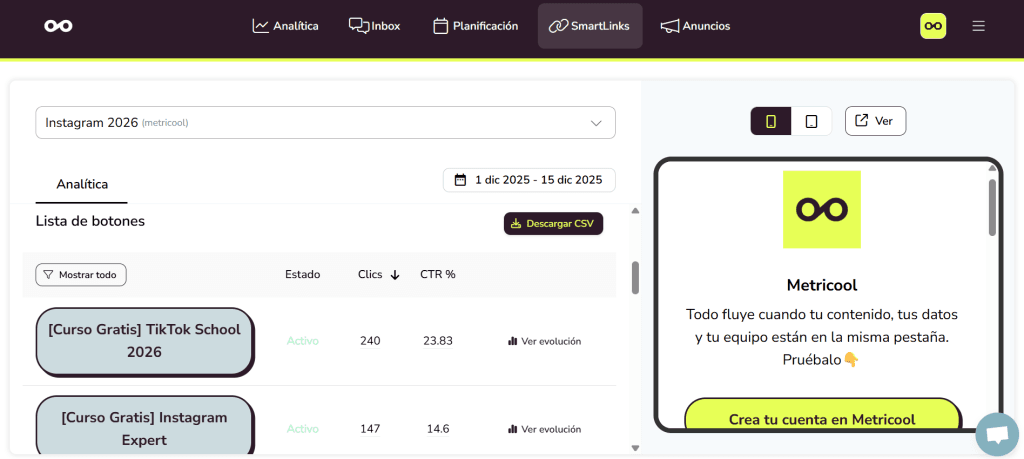Click the phone preview scrollbar
The width and height of the screenshot is (1024, 459).
(992, 208)
